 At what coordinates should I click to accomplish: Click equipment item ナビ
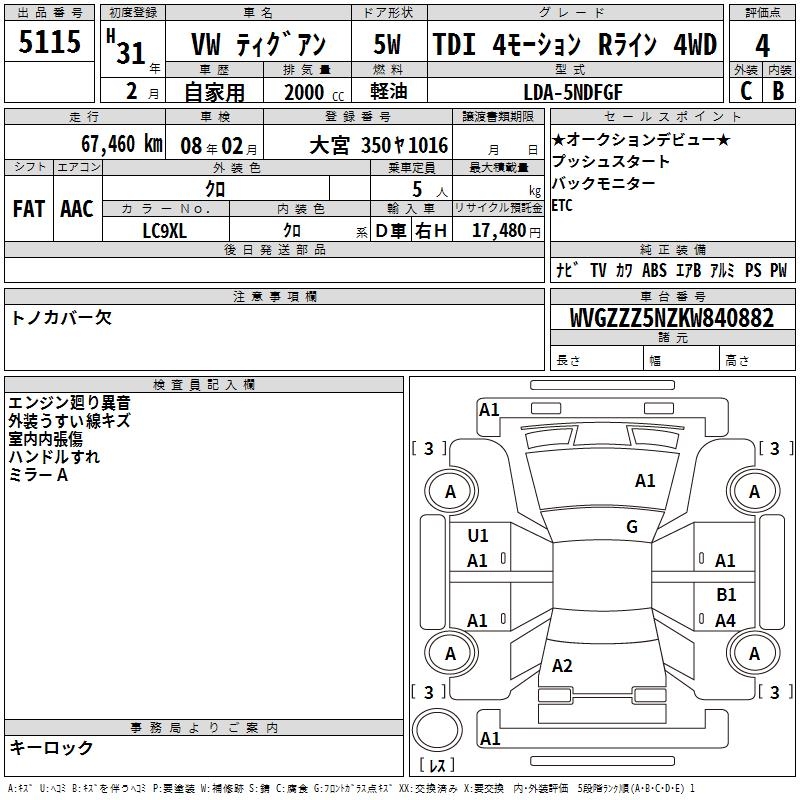coord(567,270)
